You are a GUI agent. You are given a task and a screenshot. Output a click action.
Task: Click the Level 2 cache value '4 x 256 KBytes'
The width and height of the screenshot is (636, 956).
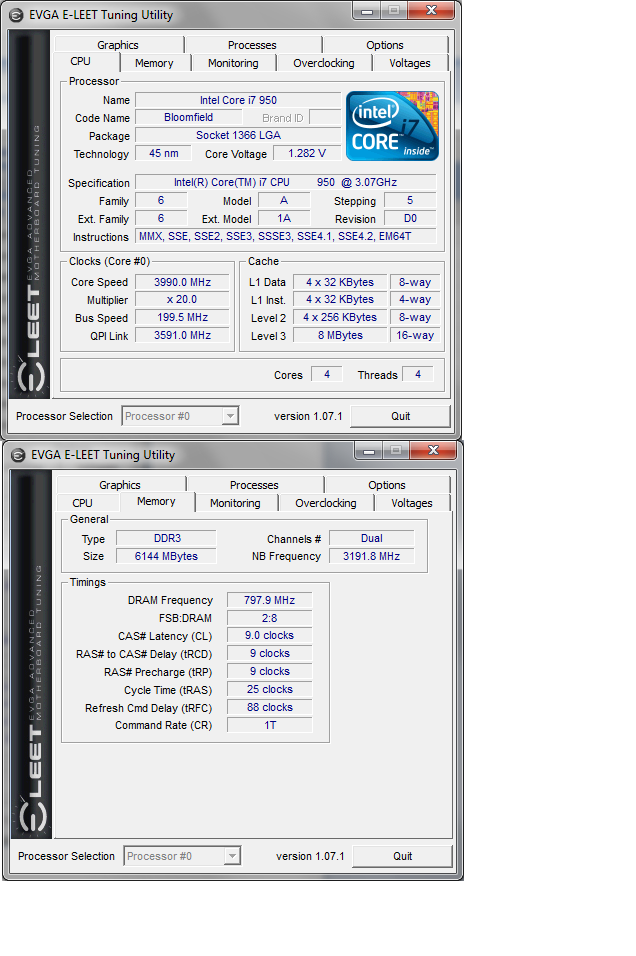pos(340,318)
